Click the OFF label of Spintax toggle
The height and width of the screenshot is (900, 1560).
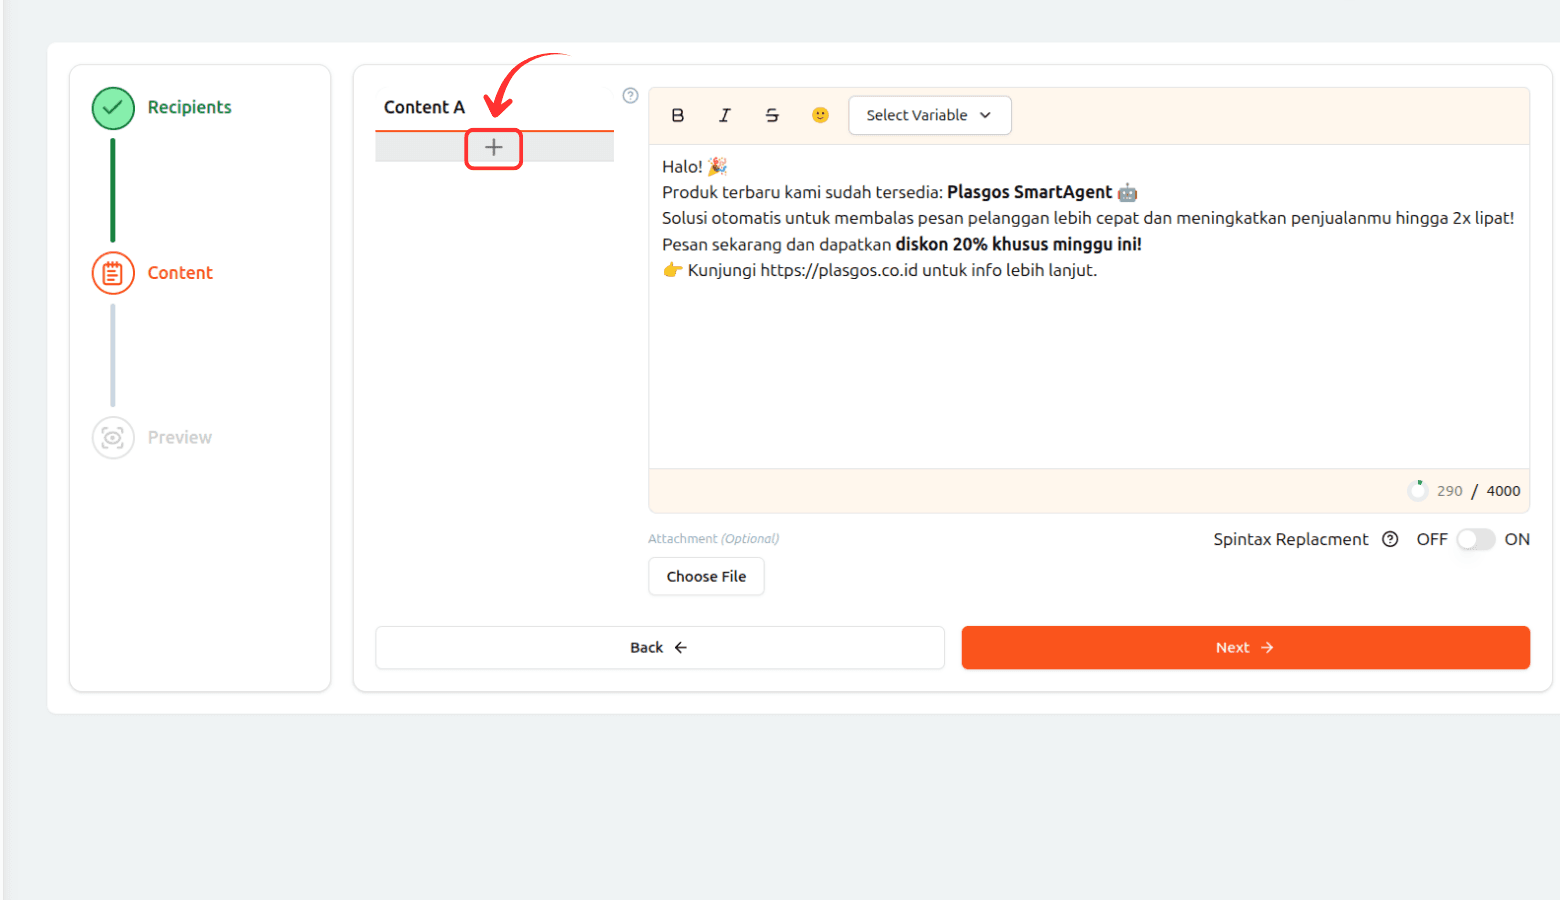(x=1431, y=539)
